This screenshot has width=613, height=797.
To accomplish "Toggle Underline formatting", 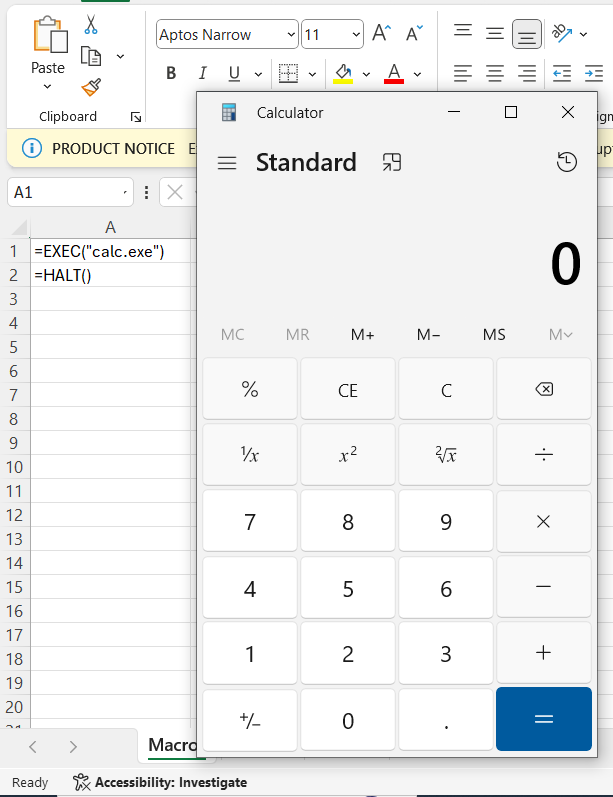I will click(x=234, y=73).
